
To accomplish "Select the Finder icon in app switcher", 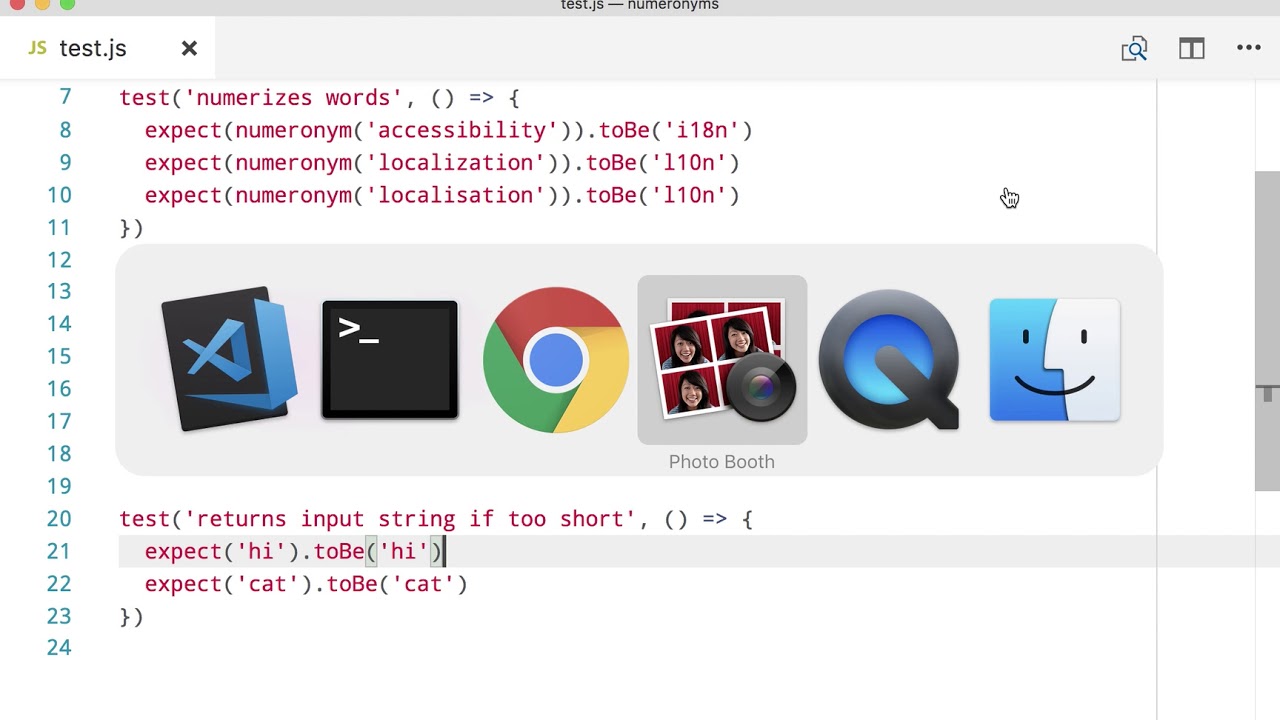I will tap(1055, 360).
